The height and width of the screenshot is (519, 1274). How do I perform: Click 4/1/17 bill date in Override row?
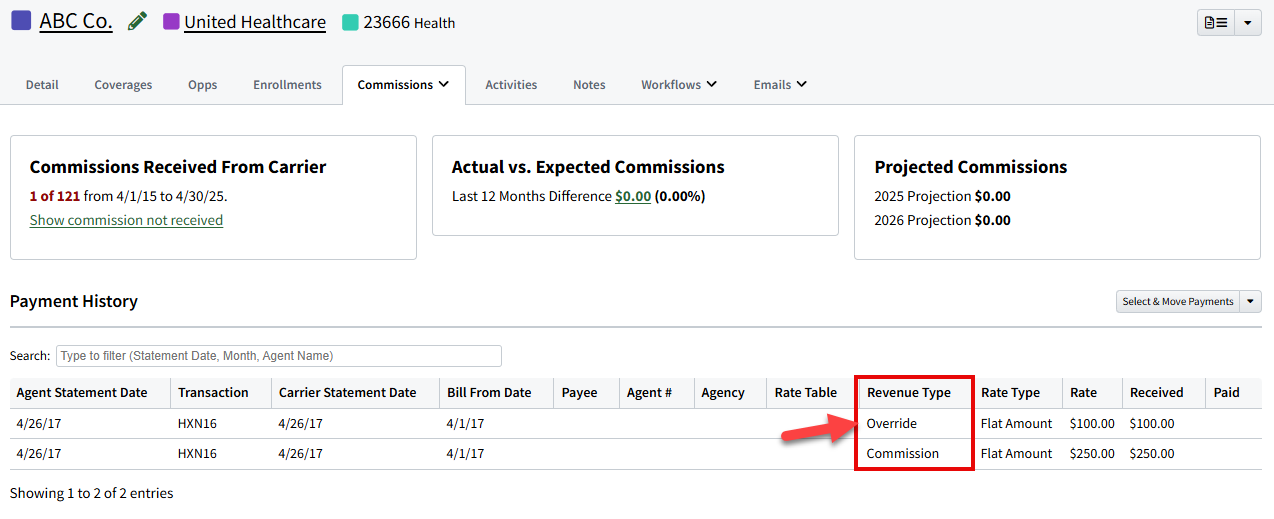pos(465,424)
